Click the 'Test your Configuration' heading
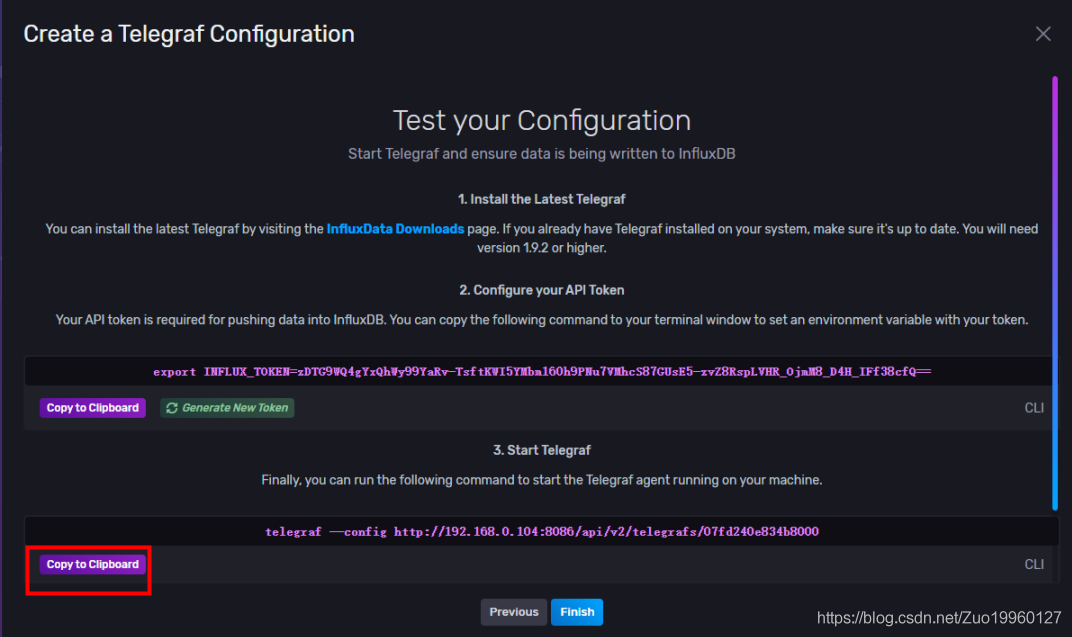This screenshot has height=637, width=1072. pyautogui.click(x=541, y=120)
